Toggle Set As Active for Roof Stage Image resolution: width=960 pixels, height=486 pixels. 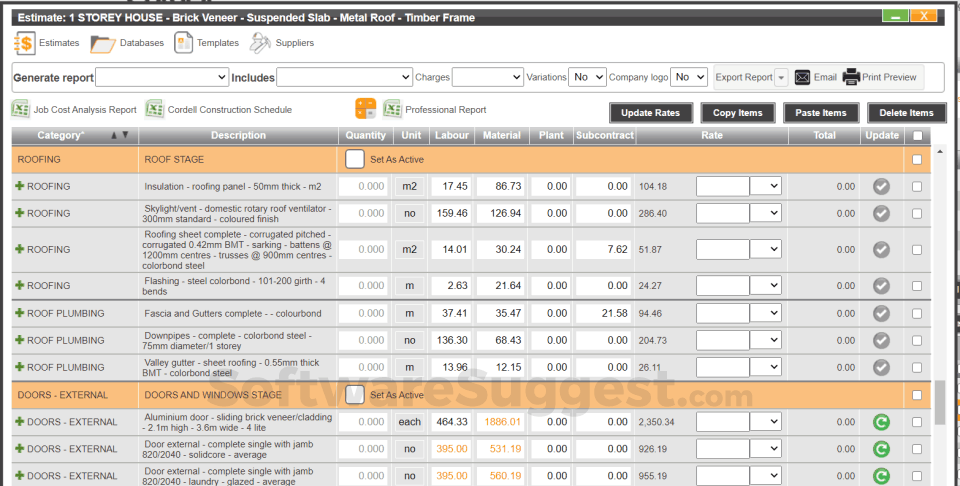[355, 158]
